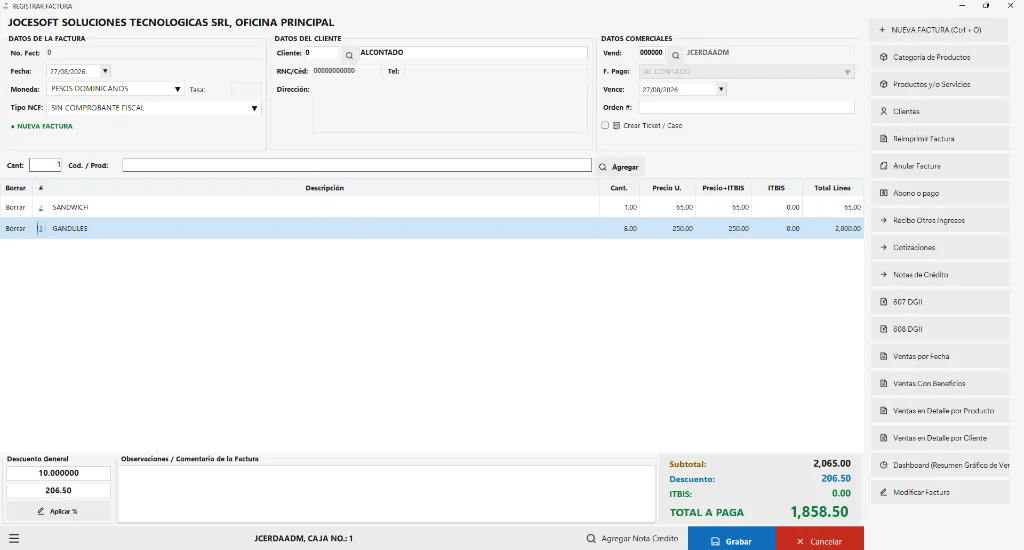Screen dimensions: 1024x550
Task: Click the ALCONTADO client name field
Action: 473,53
